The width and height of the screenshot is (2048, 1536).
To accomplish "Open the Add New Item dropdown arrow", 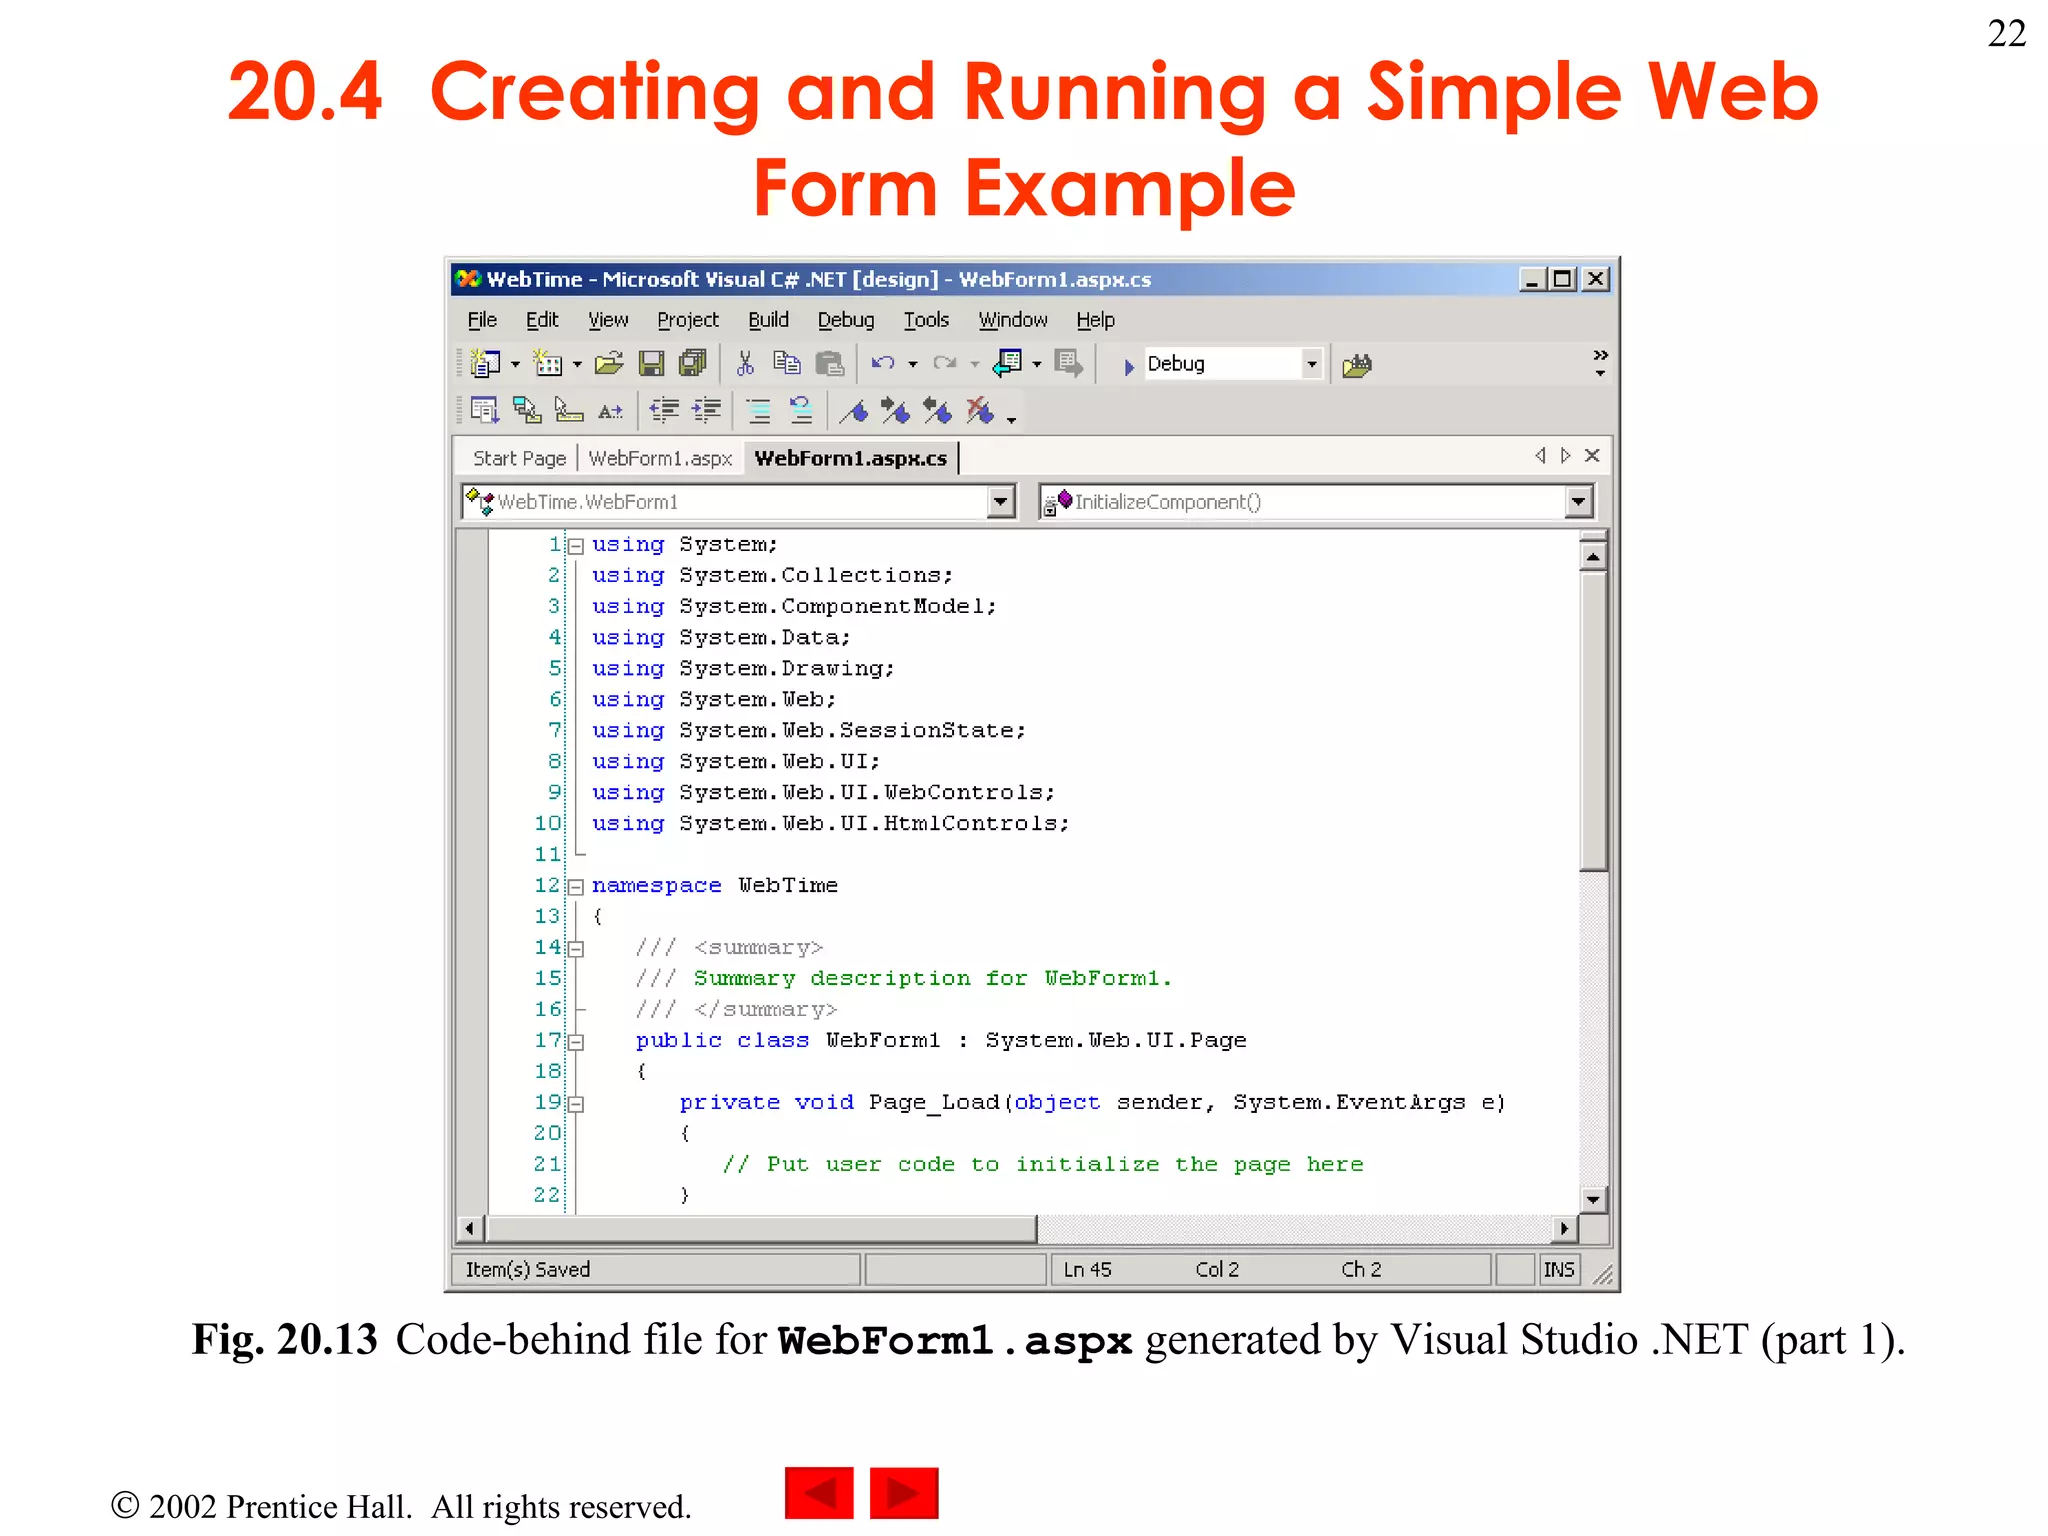I will click(x=577, y=365).
